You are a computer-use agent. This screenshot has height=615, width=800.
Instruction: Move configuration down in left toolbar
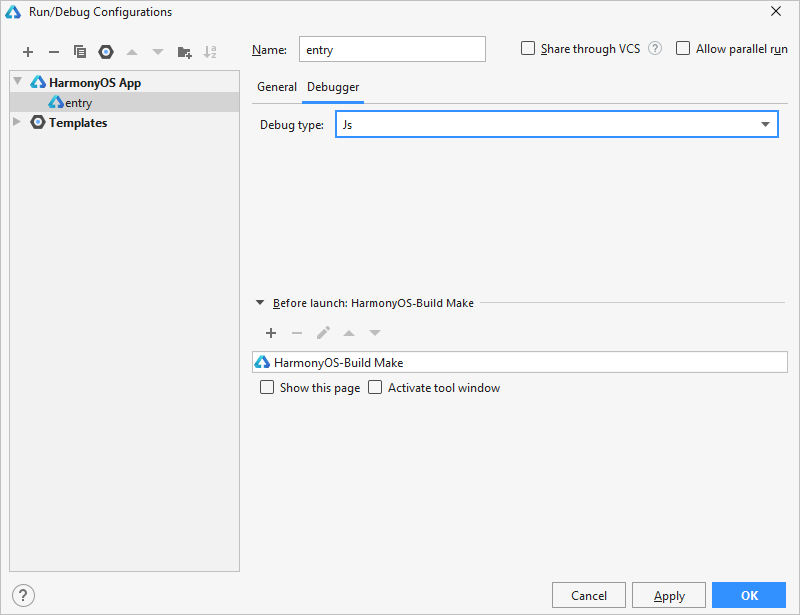tap(158, 52)
